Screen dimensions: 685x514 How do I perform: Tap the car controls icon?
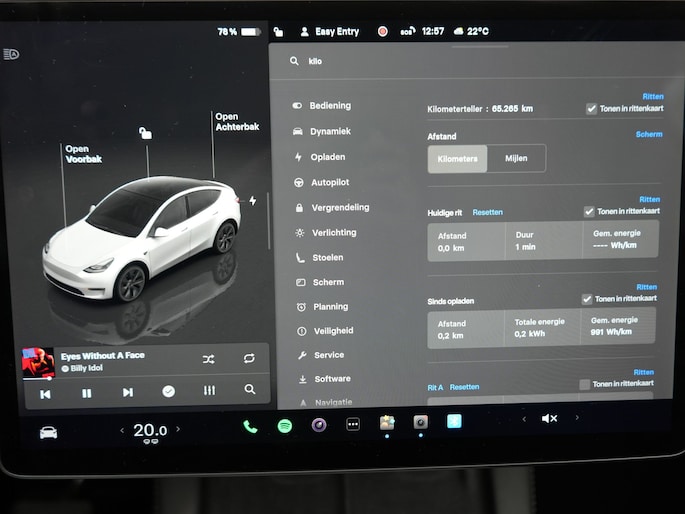pyautogui.click(x=48, y=432)
